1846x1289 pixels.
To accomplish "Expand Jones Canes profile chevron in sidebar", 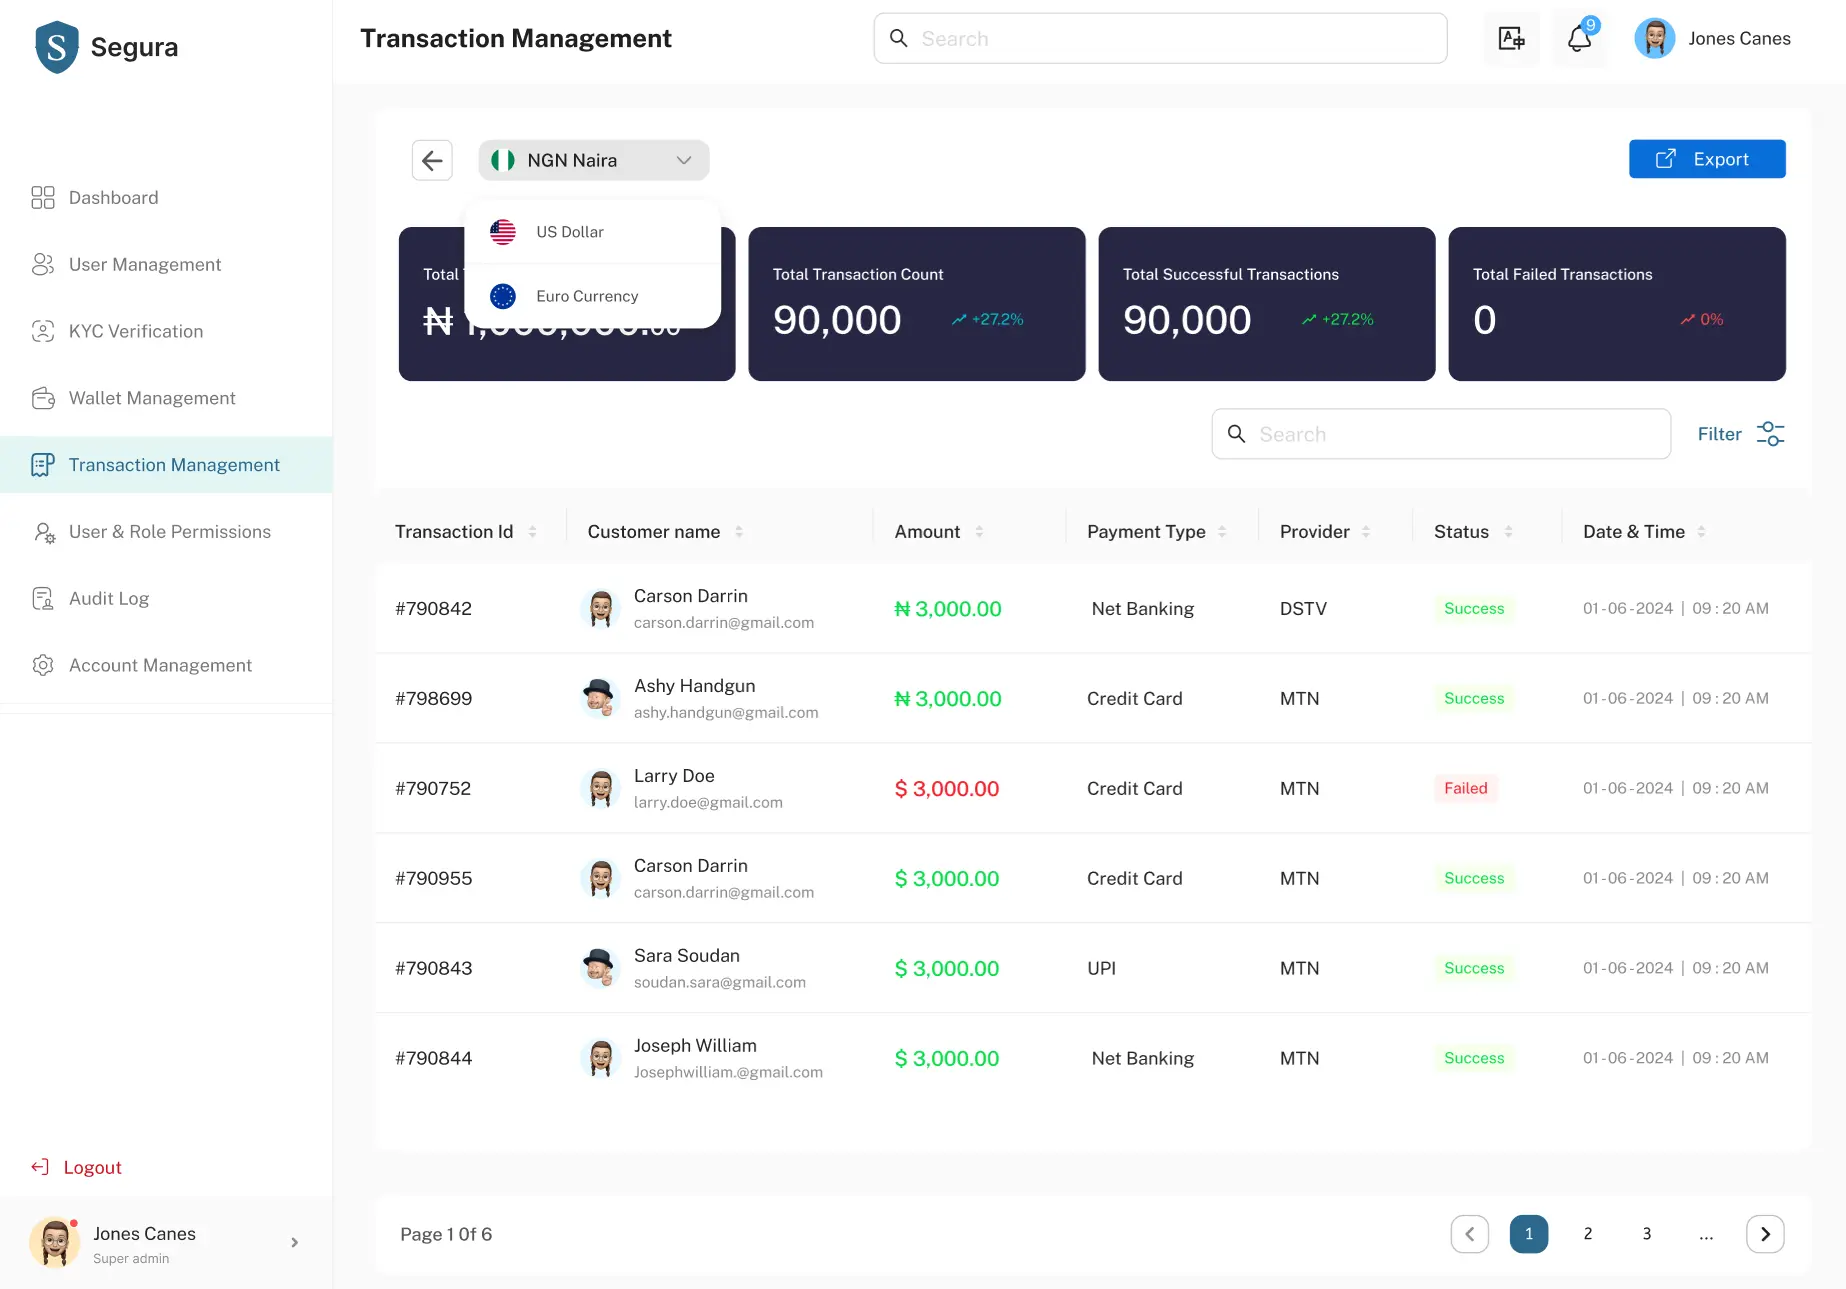I will coord(294,1243).
